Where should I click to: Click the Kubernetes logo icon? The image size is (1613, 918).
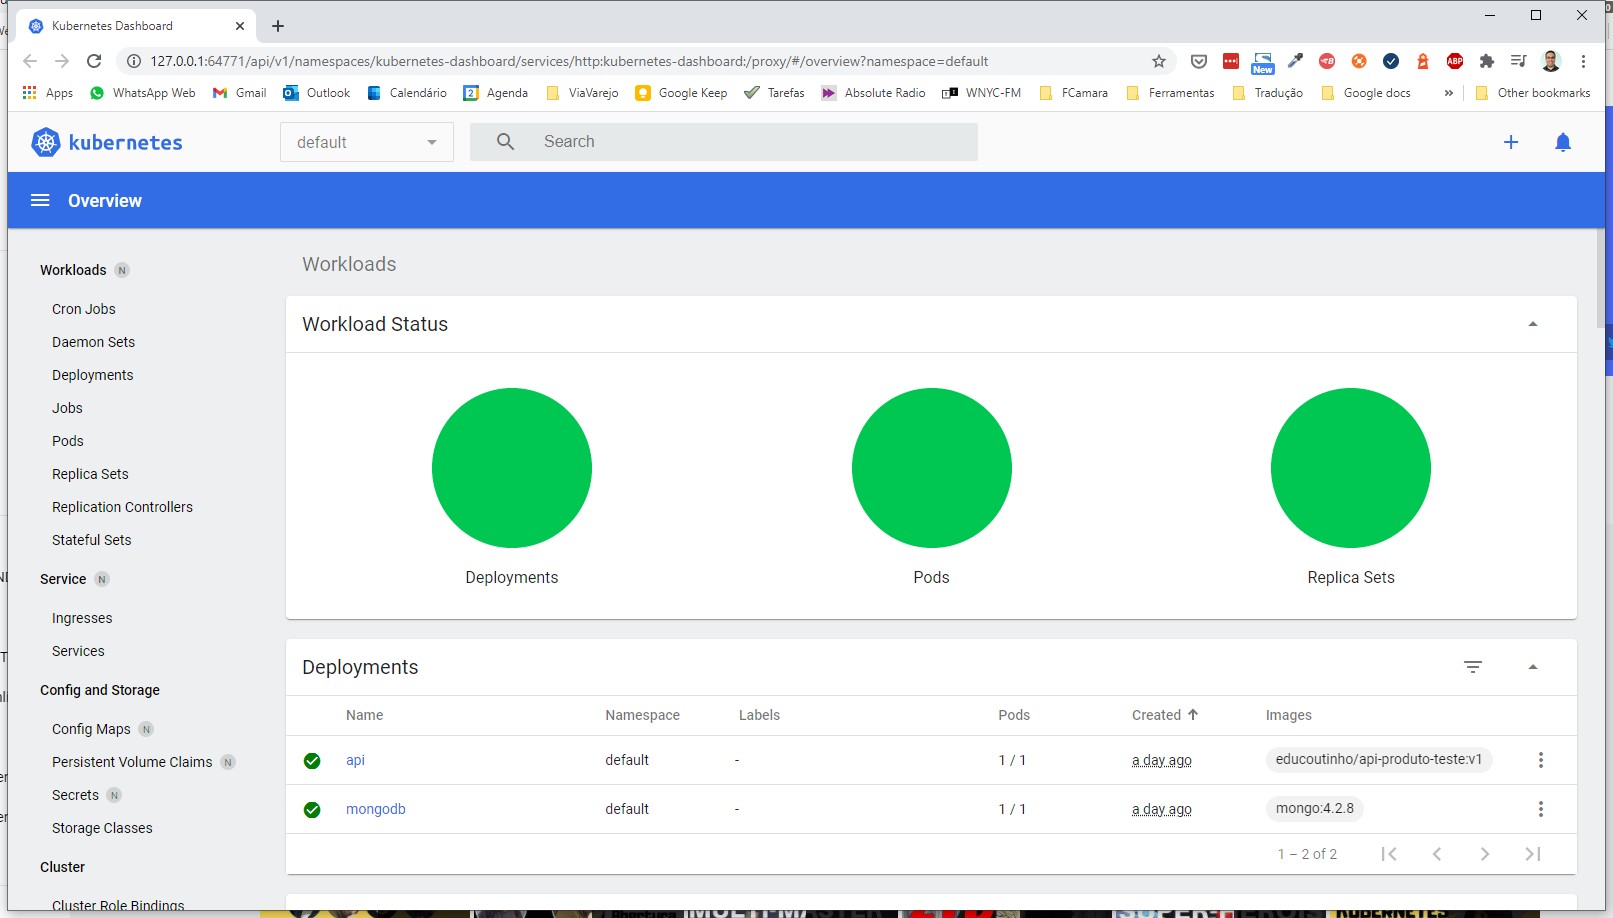(x=46, y=142)
